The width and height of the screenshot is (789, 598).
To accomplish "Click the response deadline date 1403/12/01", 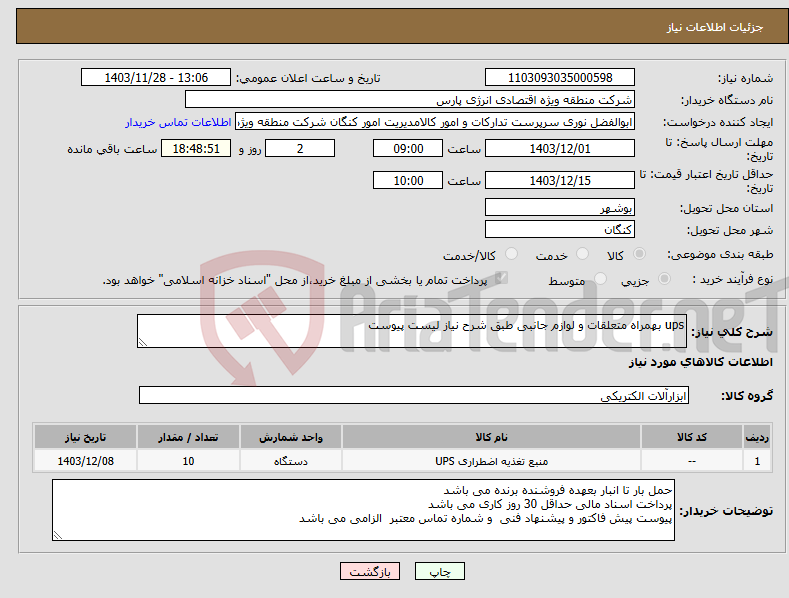I will click(x=560, y=148).
